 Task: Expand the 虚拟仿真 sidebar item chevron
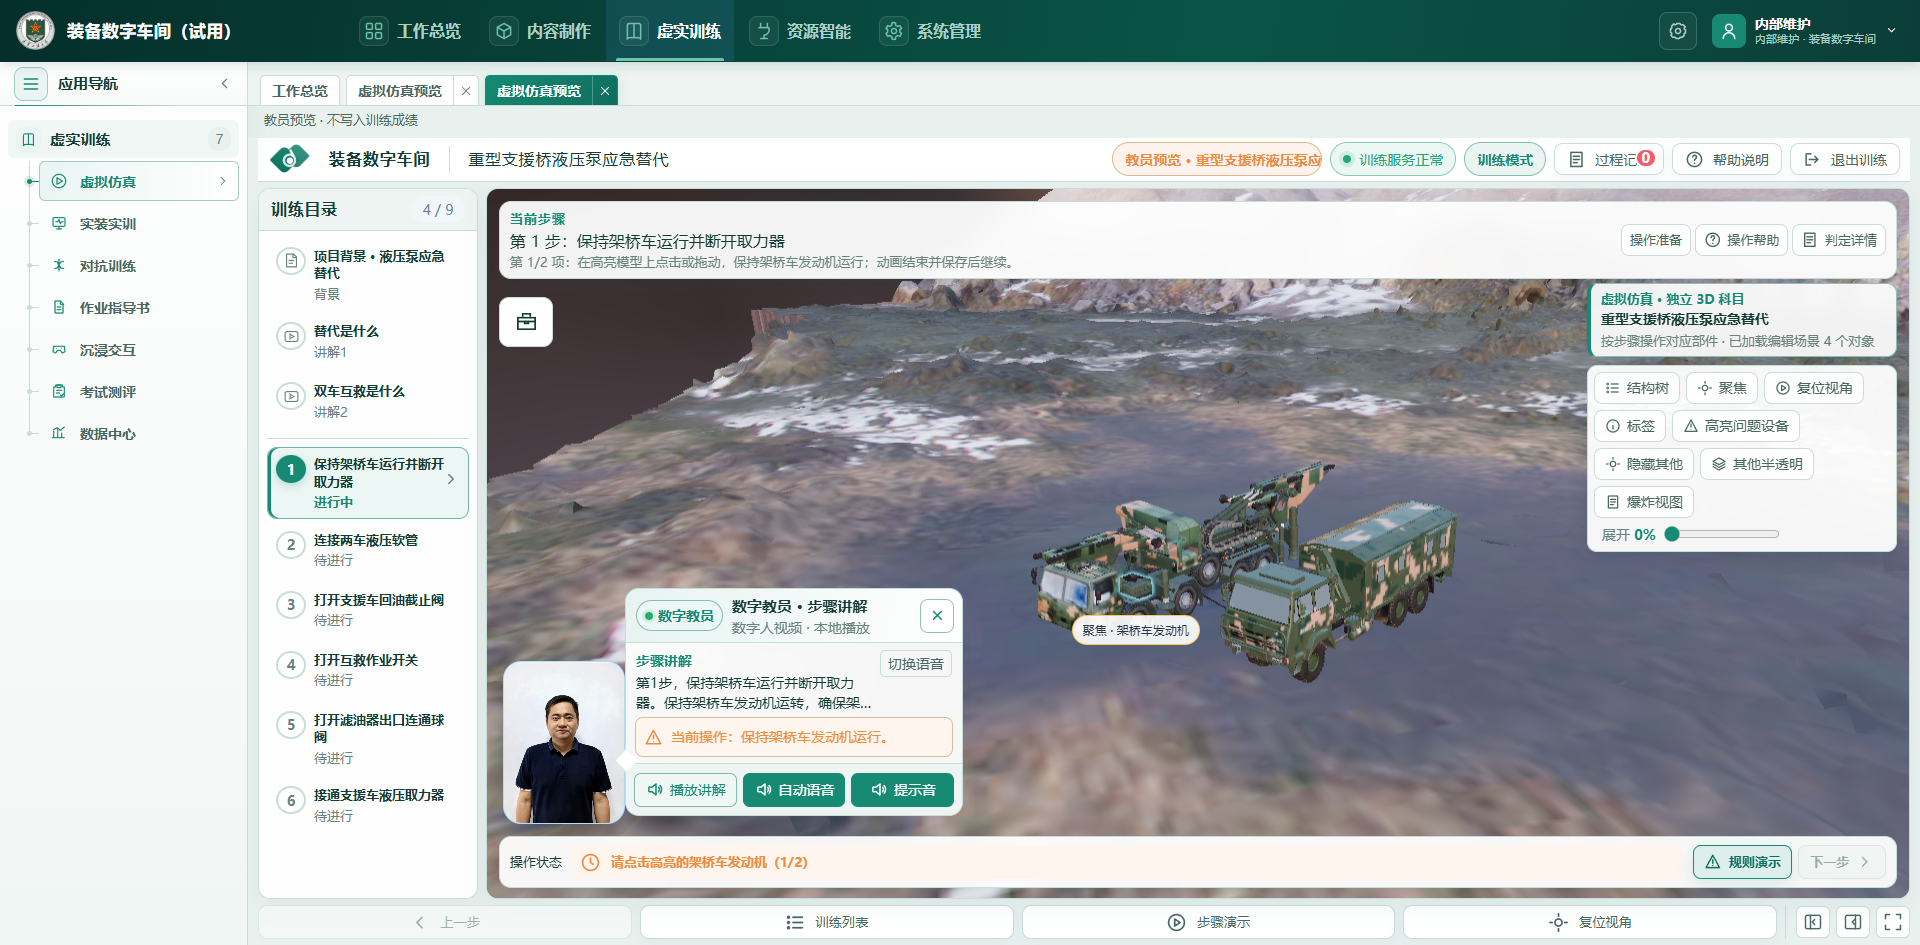click(222, 181)
